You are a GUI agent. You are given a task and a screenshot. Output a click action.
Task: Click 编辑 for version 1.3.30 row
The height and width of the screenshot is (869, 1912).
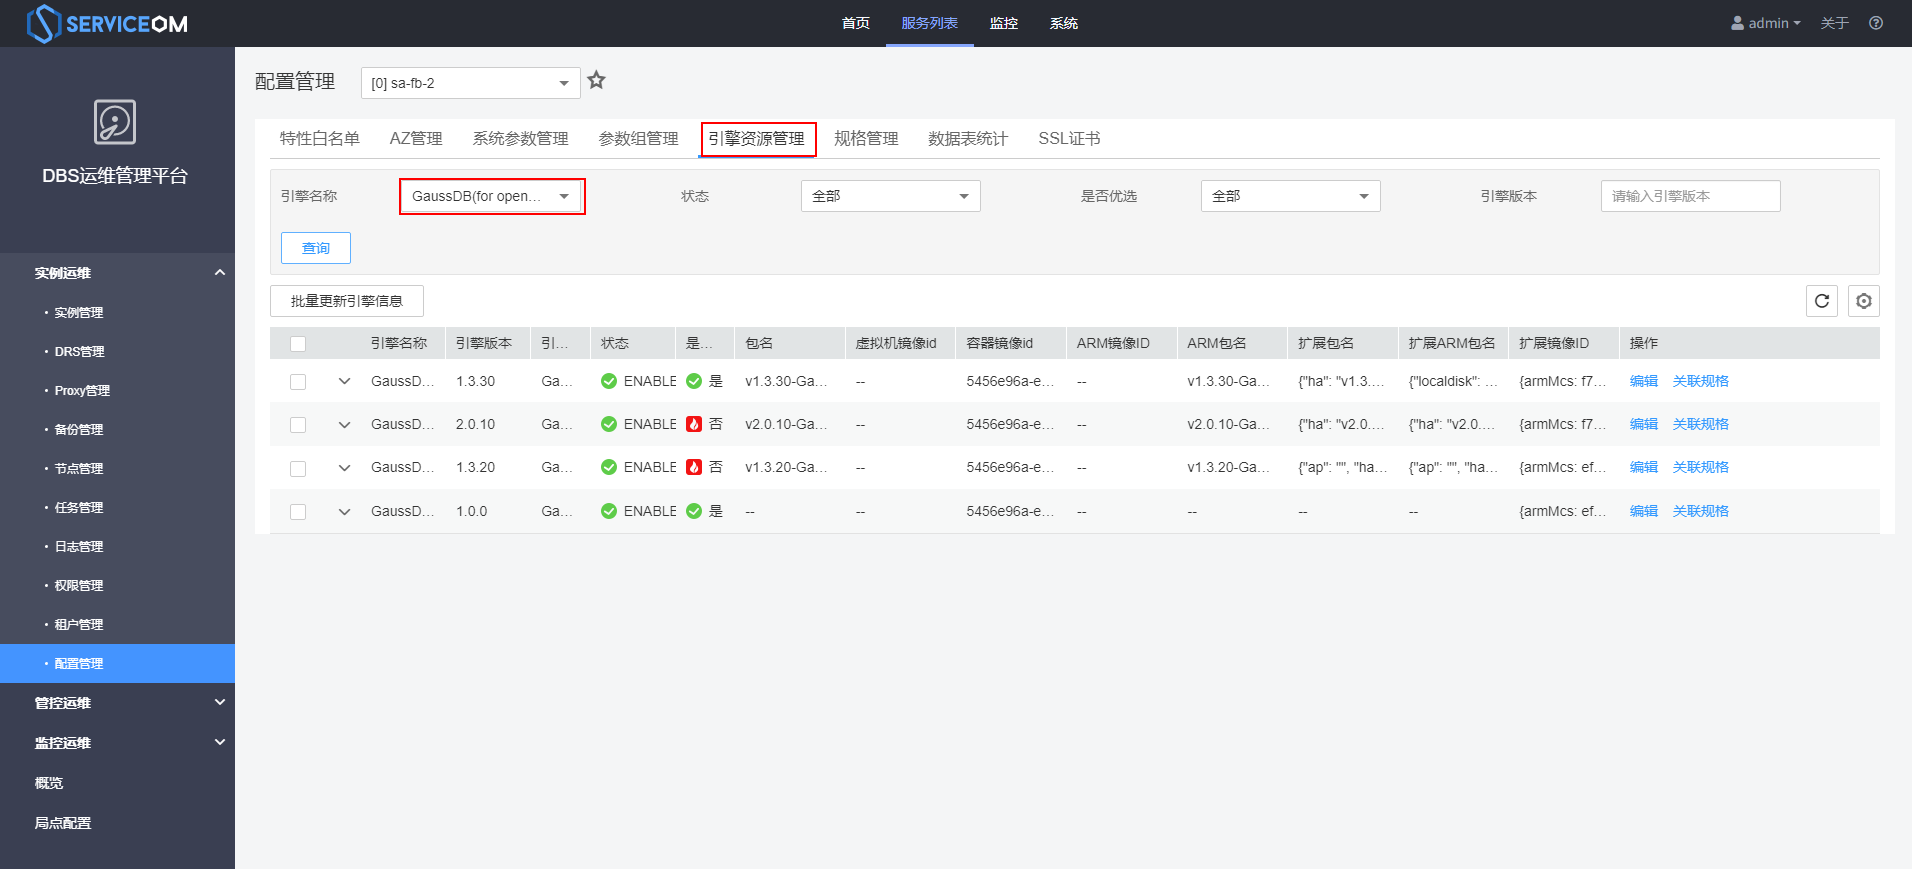[x=1644, y=381]
